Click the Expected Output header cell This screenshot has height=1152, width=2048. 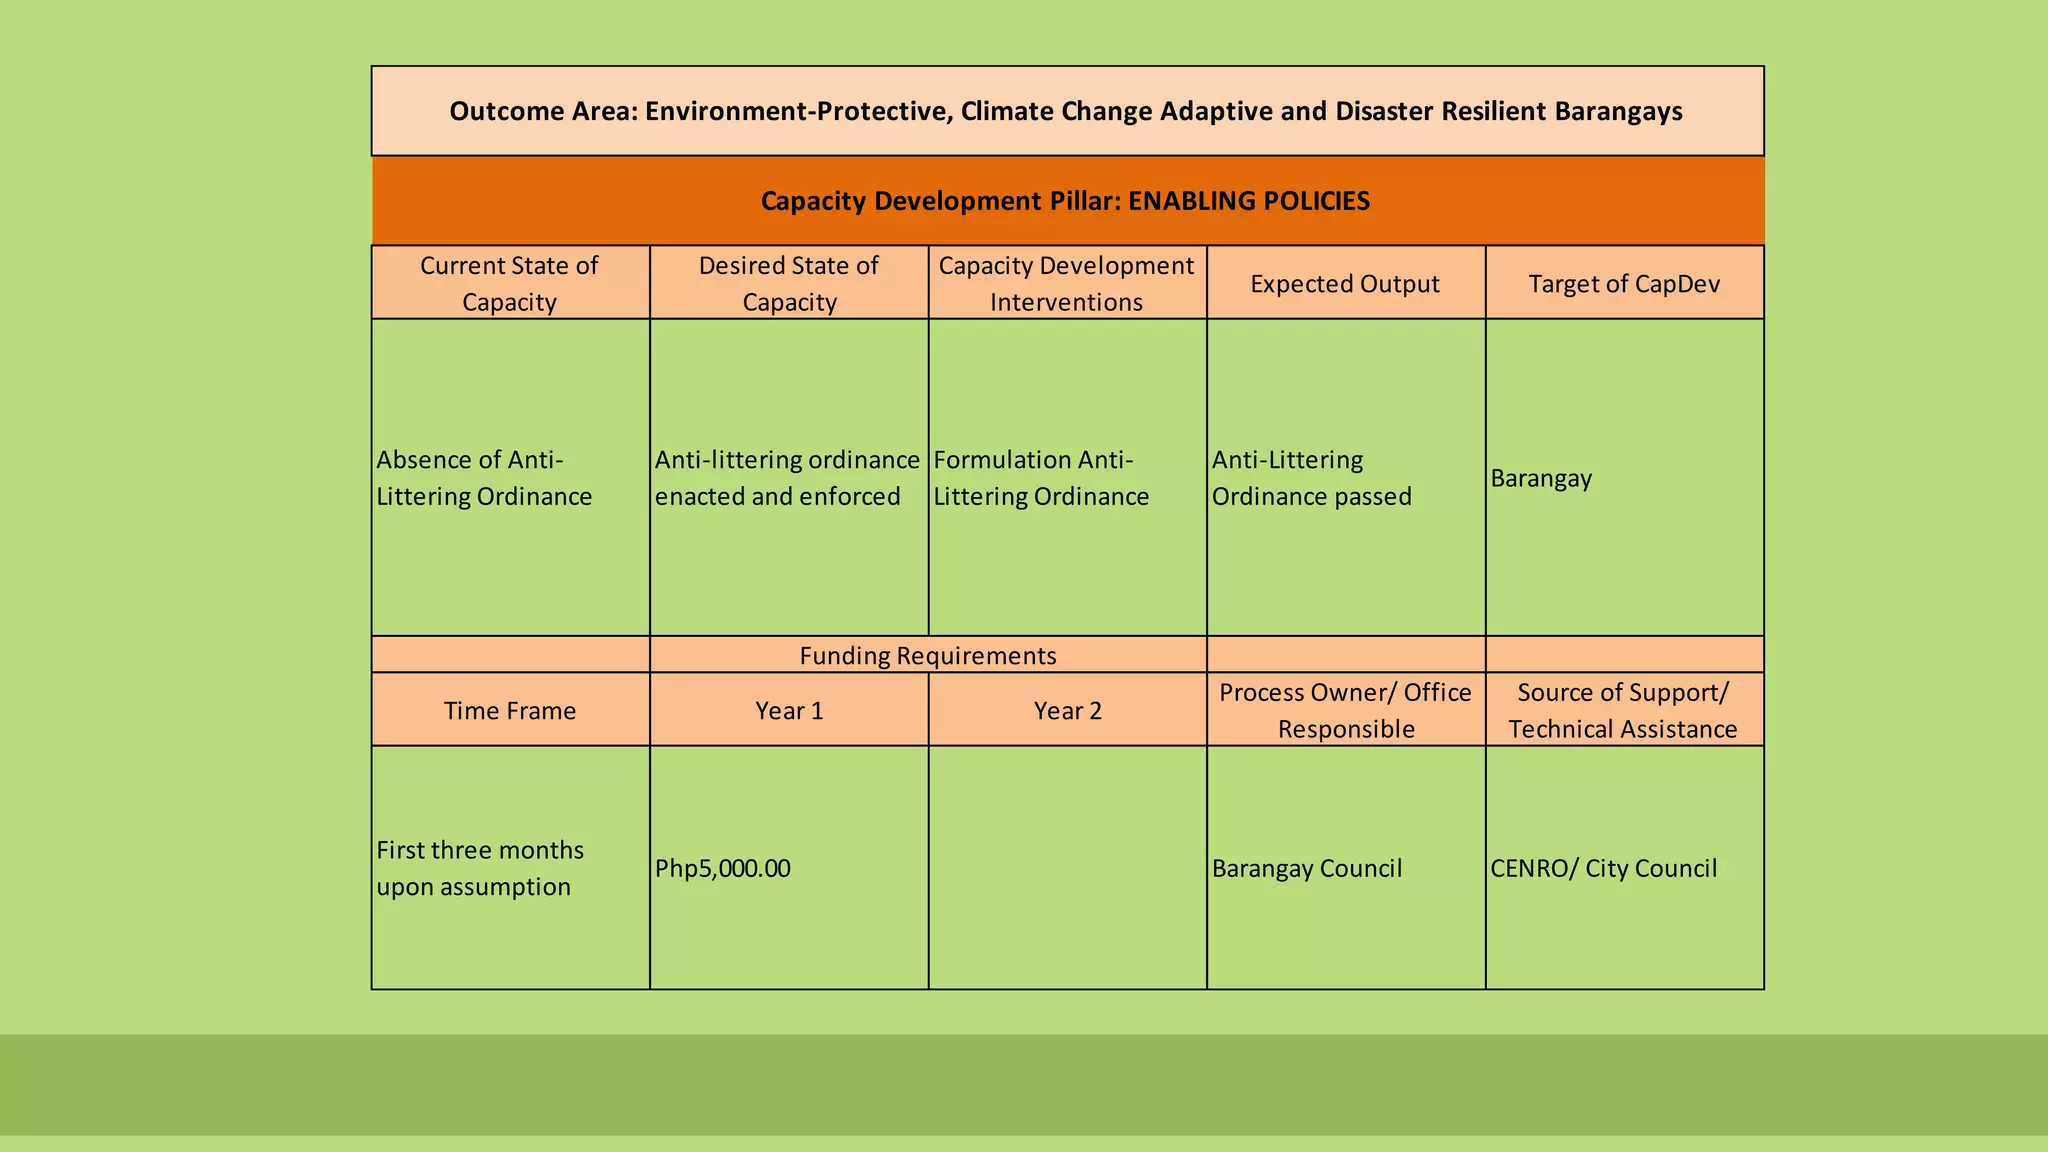pos(1344,284)
